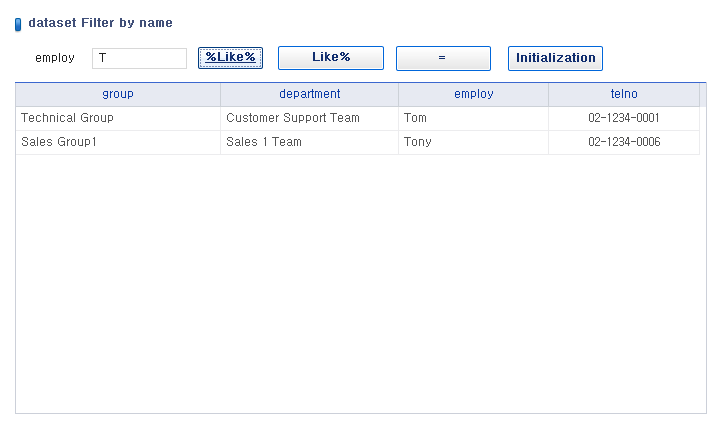Select the Tony employee cell

[x=474, y=142]
